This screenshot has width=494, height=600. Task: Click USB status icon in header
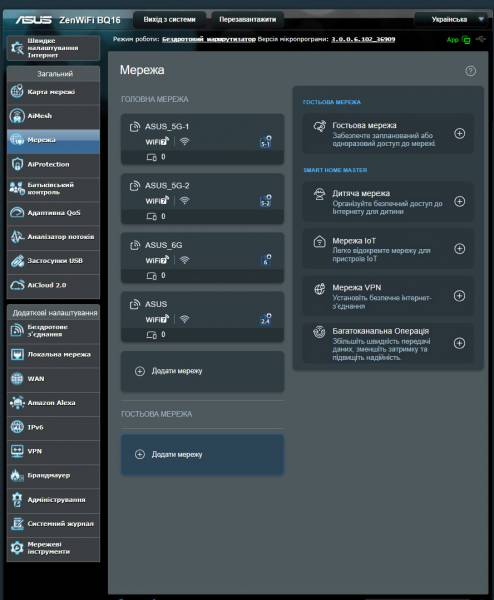pos(481,39)
